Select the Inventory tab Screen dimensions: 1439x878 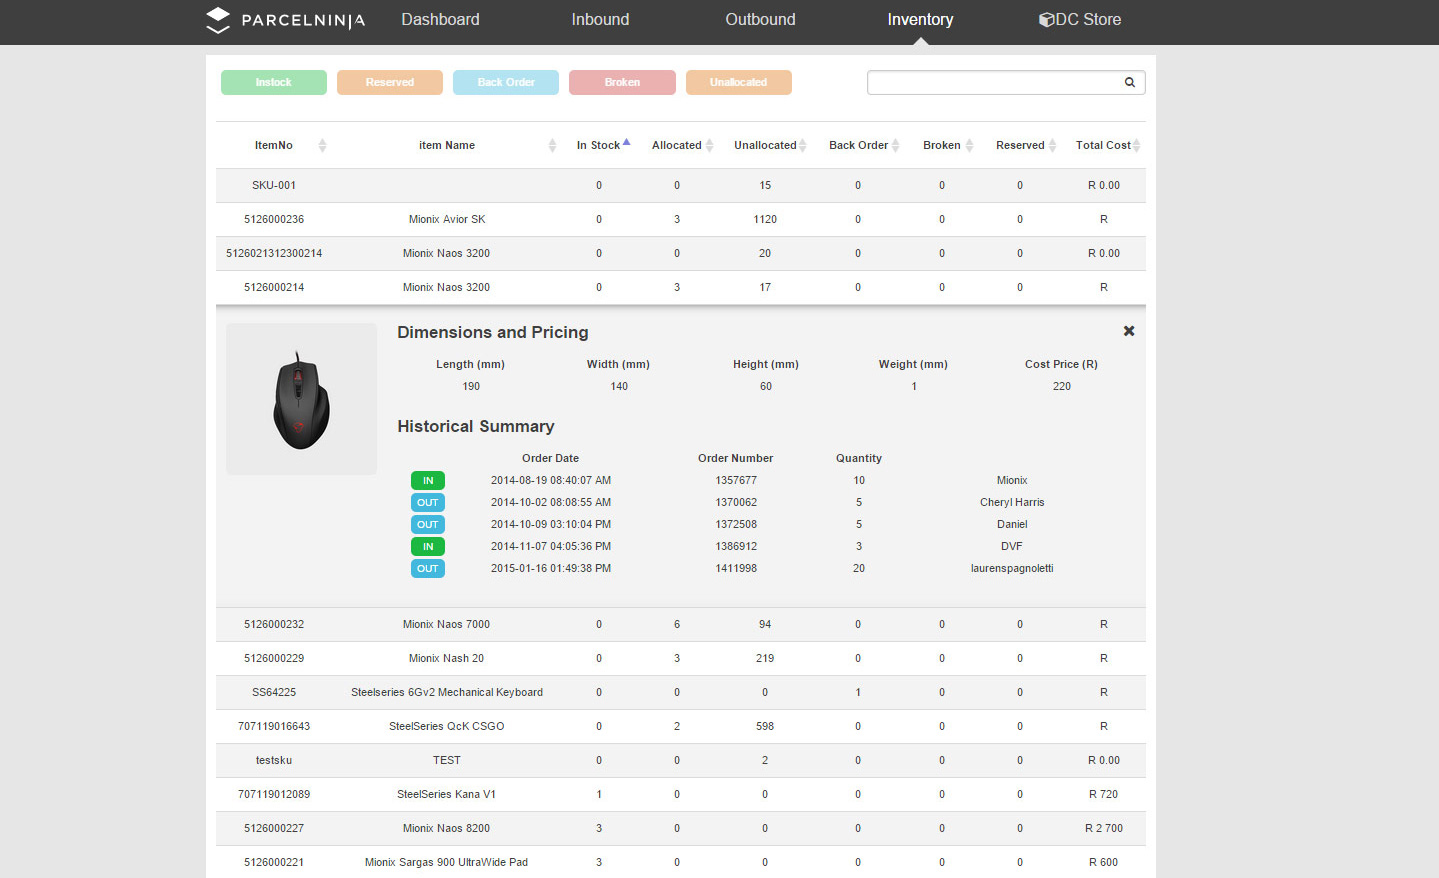tap(920, 19)
